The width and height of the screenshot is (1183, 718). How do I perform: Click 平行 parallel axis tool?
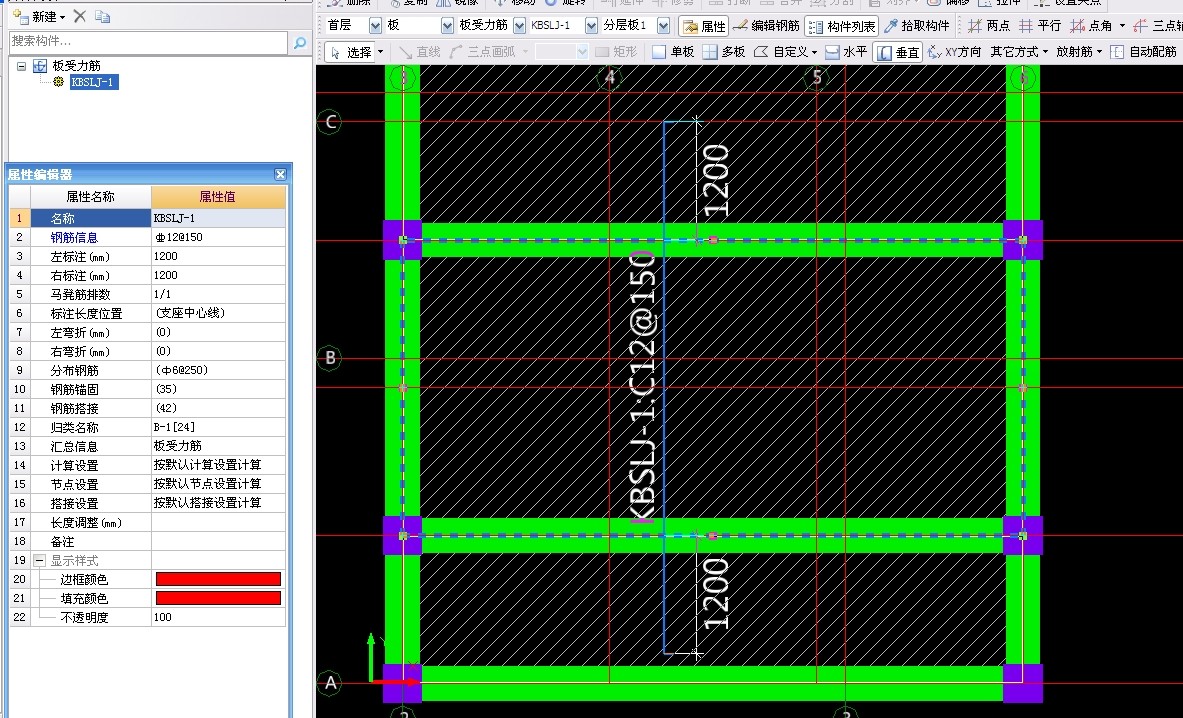[1040, 26]
